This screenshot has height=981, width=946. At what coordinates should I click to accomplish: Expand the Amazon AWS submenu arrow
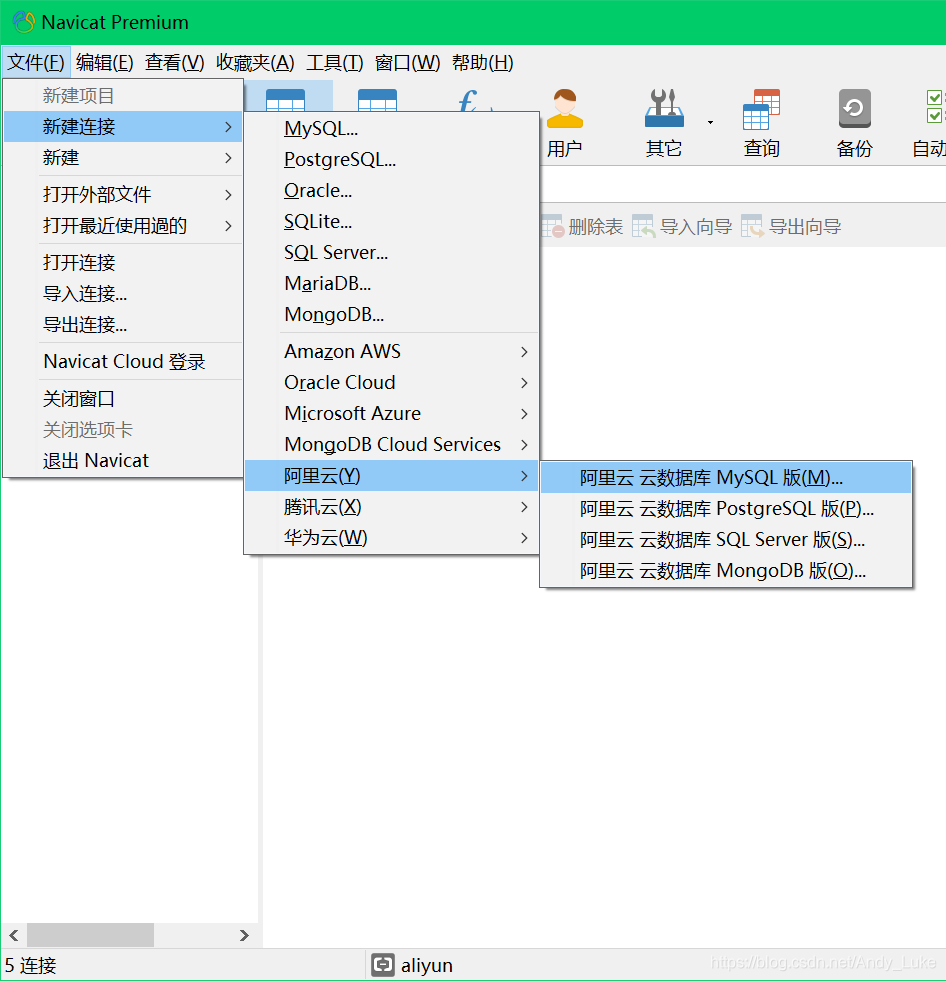524,352
